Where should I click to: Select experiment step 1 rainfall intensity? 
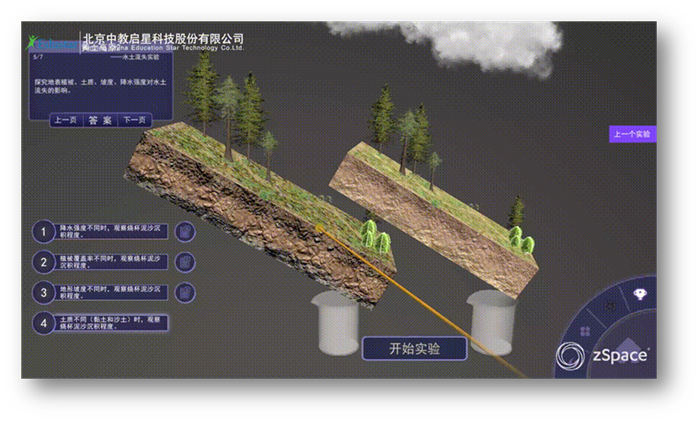coord(42,232)
